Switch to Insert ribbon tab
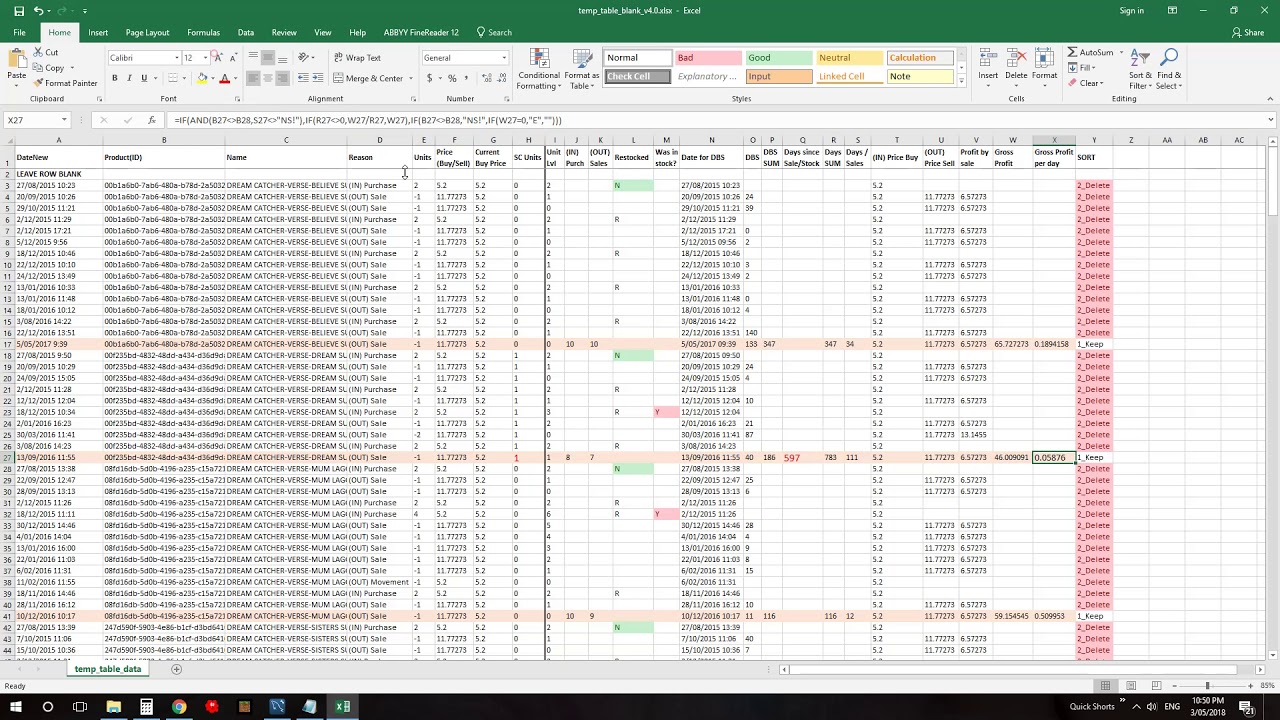1280x720 pixels. point(98,32)
